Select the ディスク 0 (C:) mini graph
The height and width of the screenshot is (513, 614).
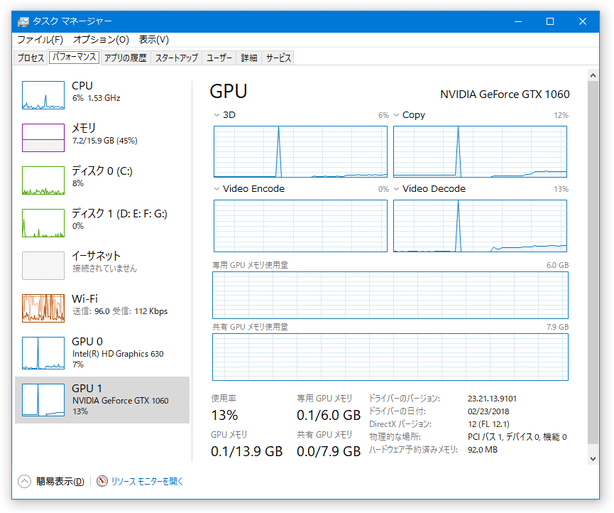[43, 180]
